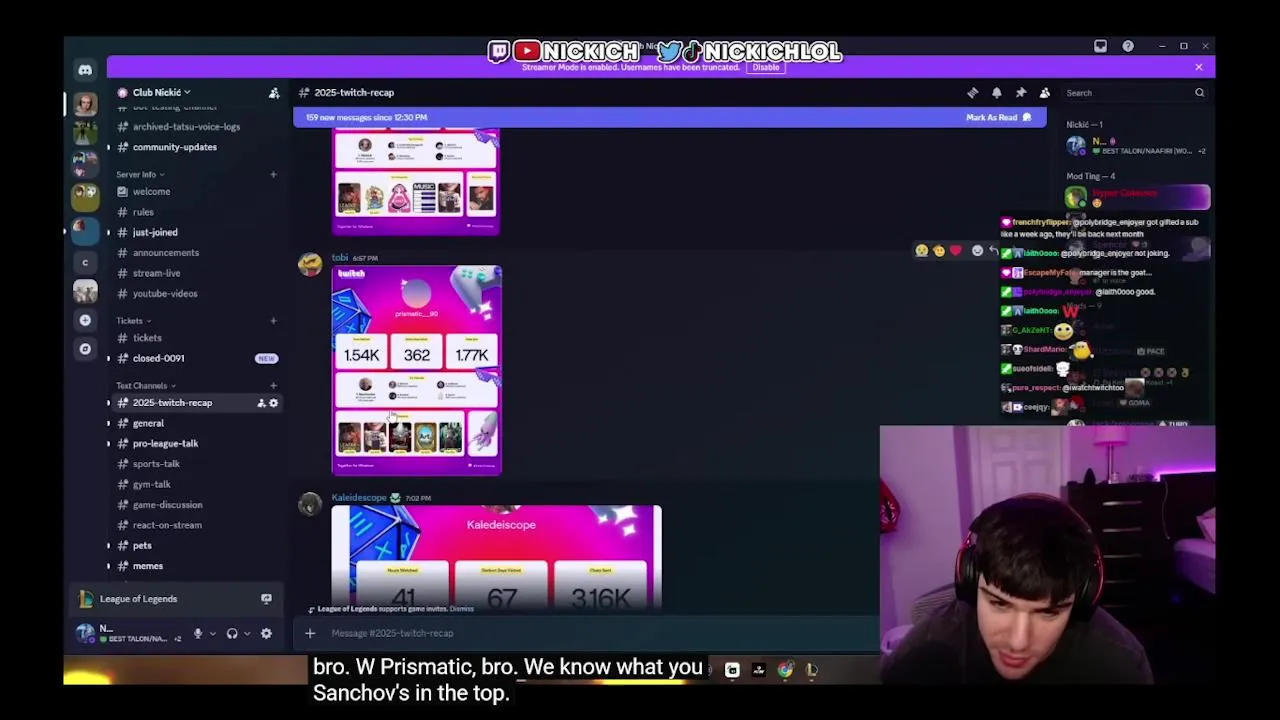Open tobi's Twitch recap image
The height and width of the screenshot is (720, 1280).
[417, 370]
